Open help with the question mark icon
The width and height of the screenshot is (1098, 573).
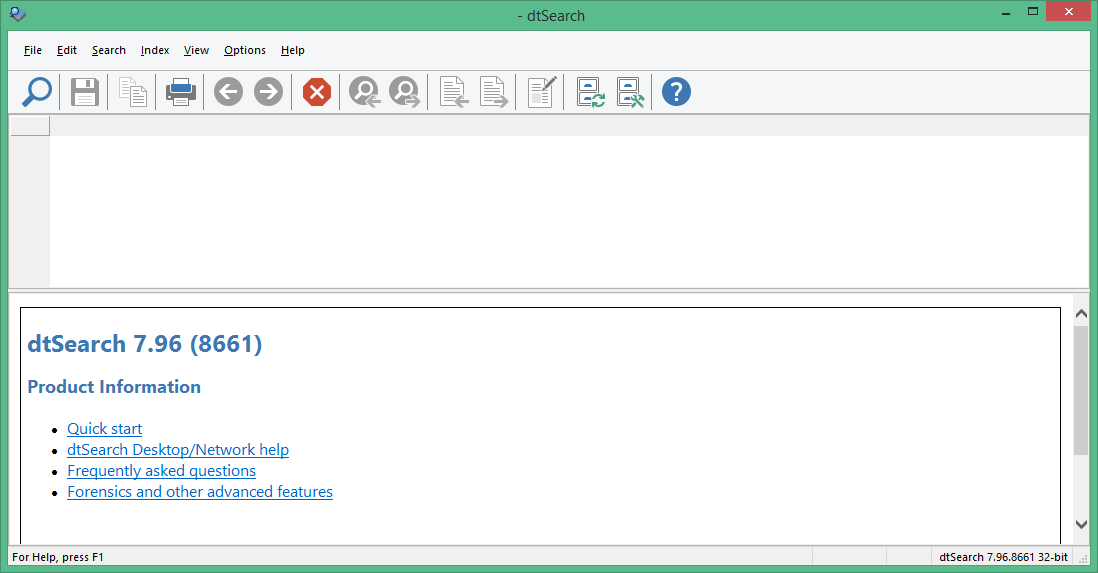point(676,92)
